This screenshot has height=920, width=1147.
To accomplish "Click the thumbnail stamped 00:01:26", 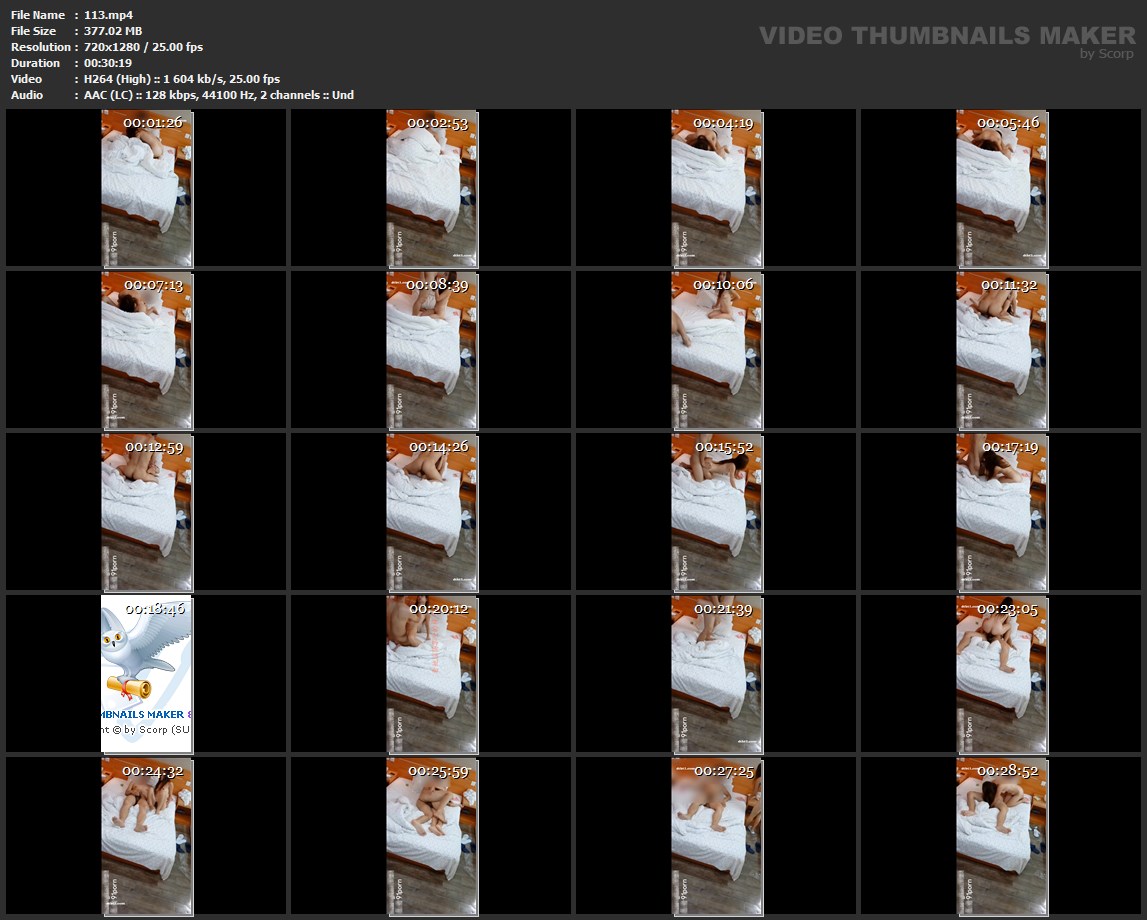I will pyautogui.click(x=147, y=188).
